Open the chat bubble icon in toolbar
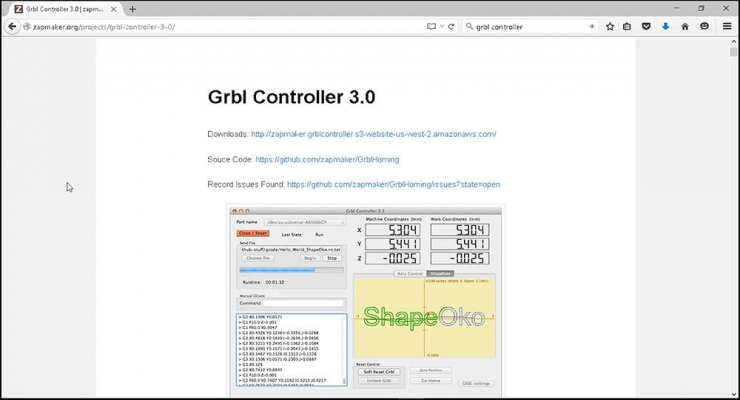 704,27
